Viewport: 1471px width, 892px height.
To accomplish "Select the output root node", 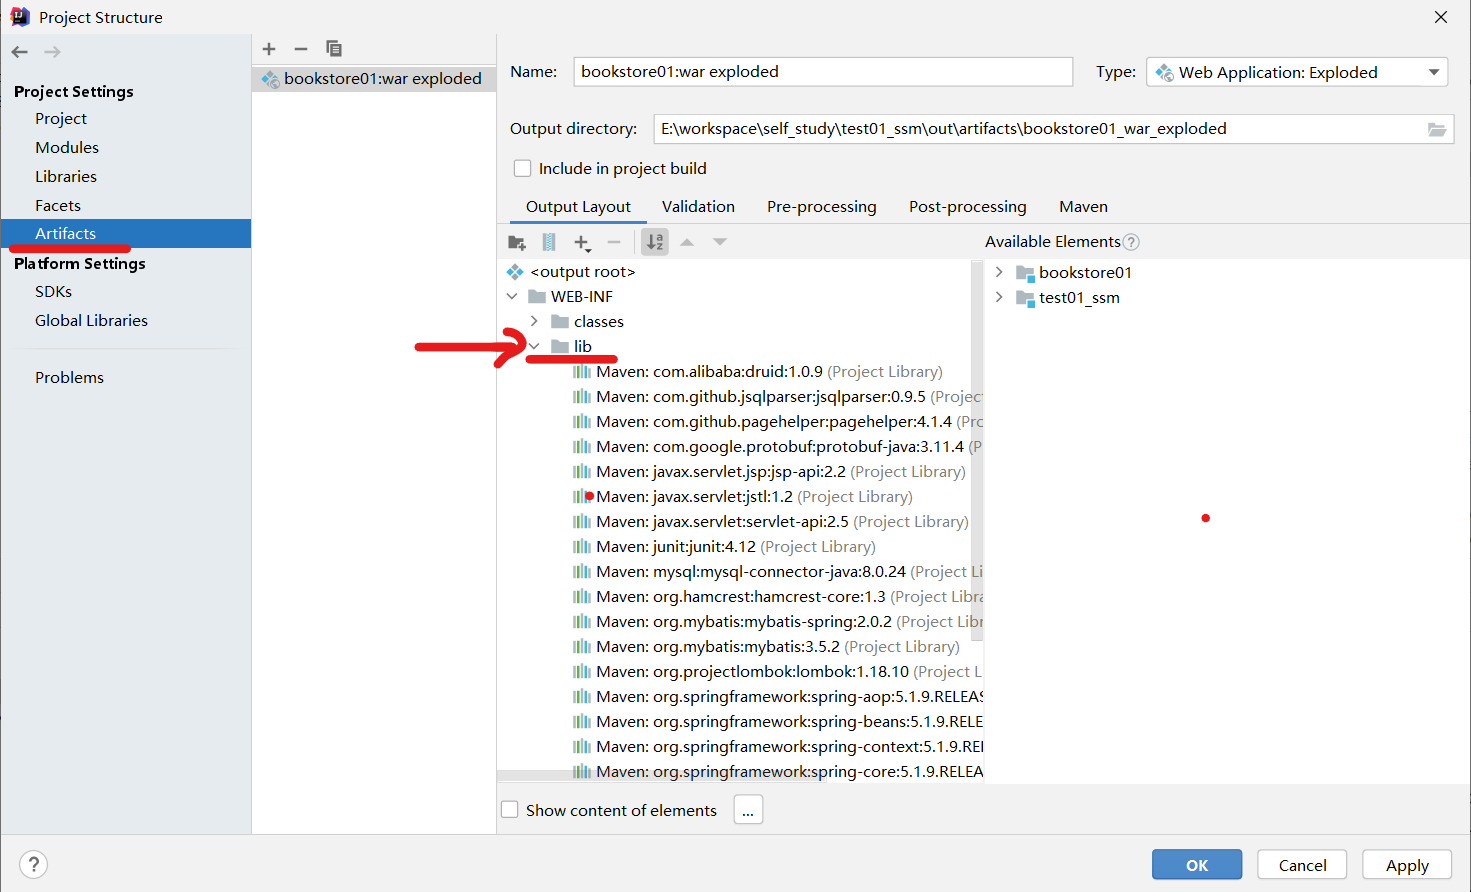I will [571, 272].
